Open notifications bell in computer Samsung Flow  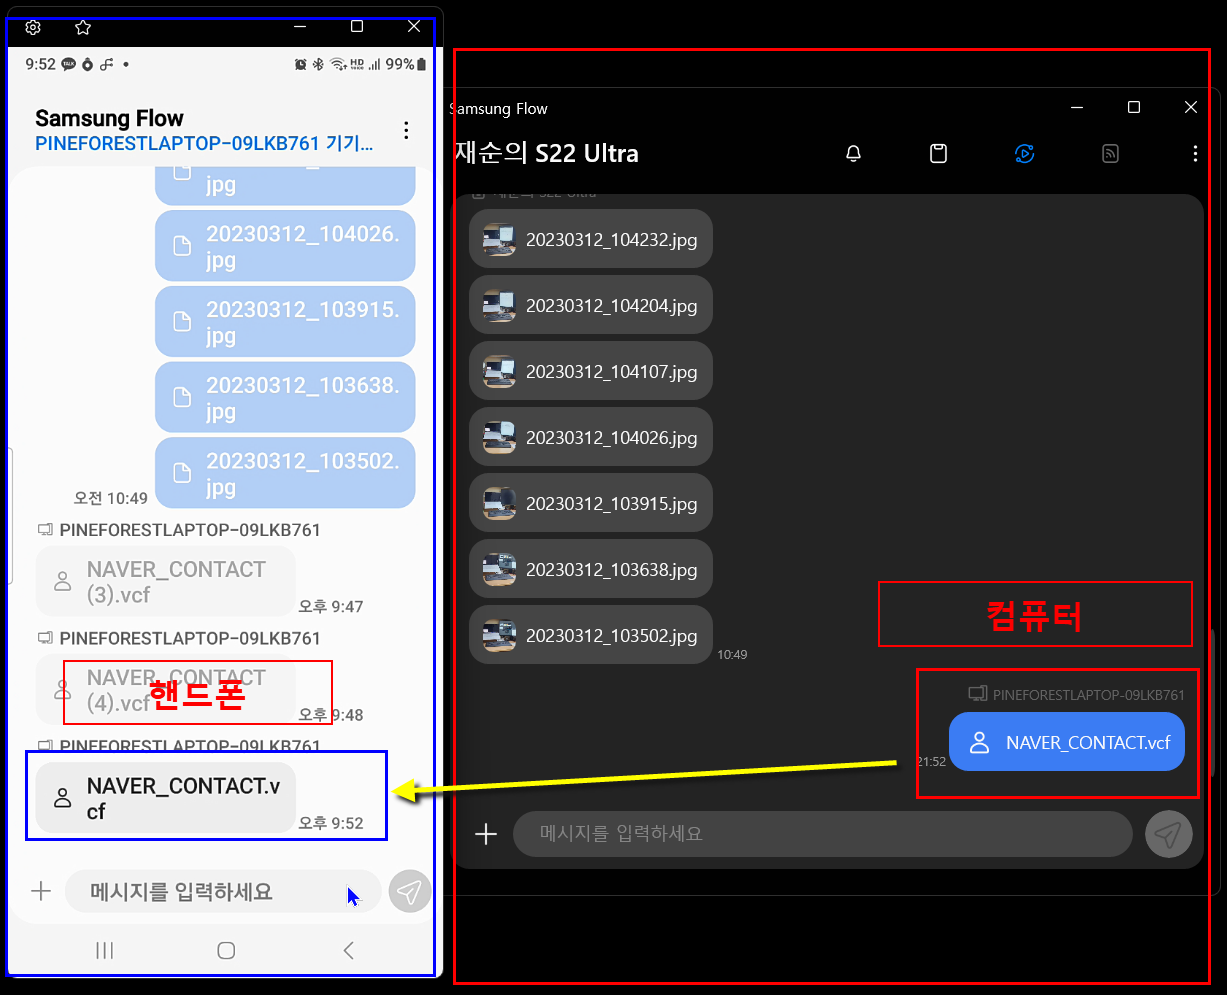[x=853, y=153]
